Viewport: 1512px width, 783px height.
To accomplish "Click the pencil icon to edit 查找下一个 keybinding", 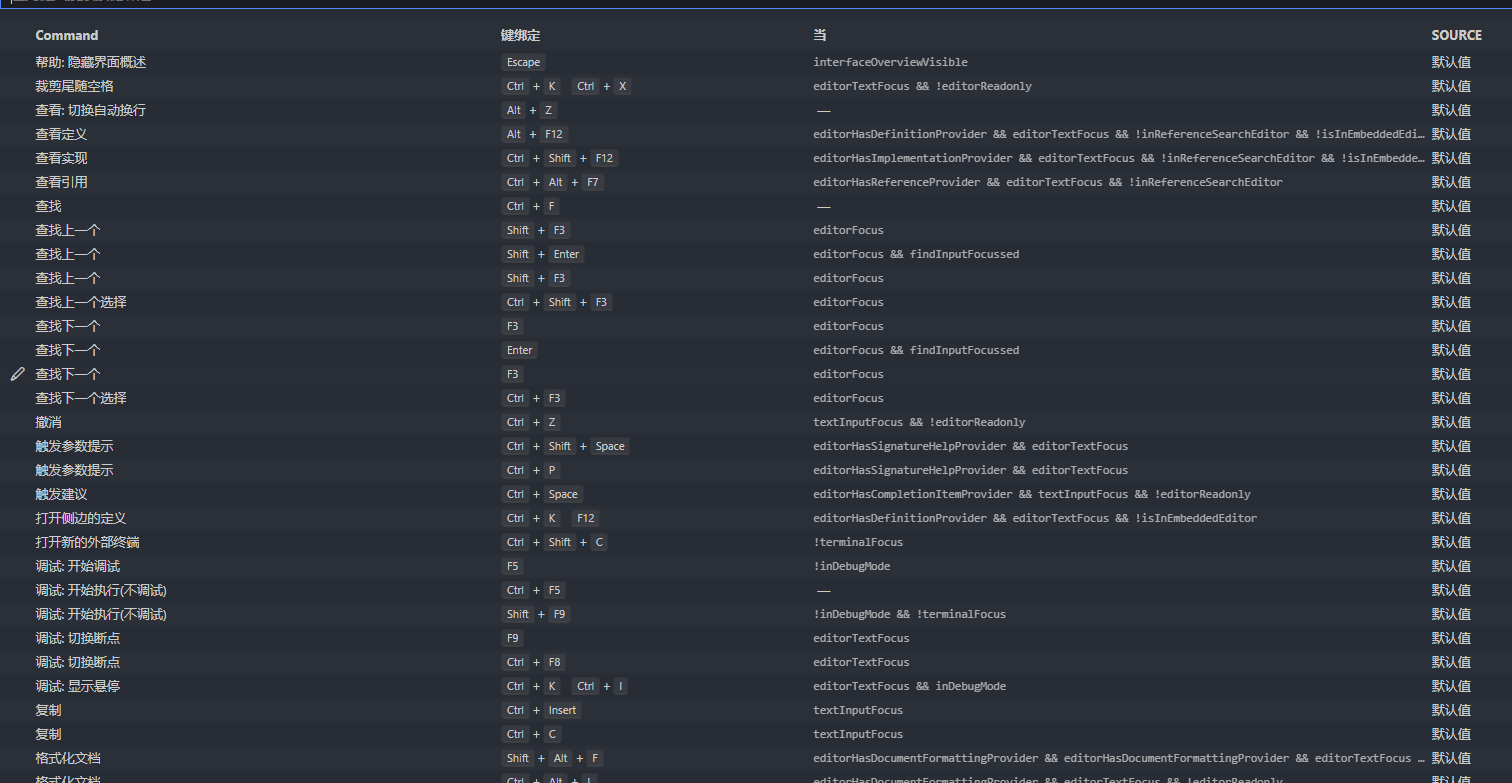I will pos(17,373).
